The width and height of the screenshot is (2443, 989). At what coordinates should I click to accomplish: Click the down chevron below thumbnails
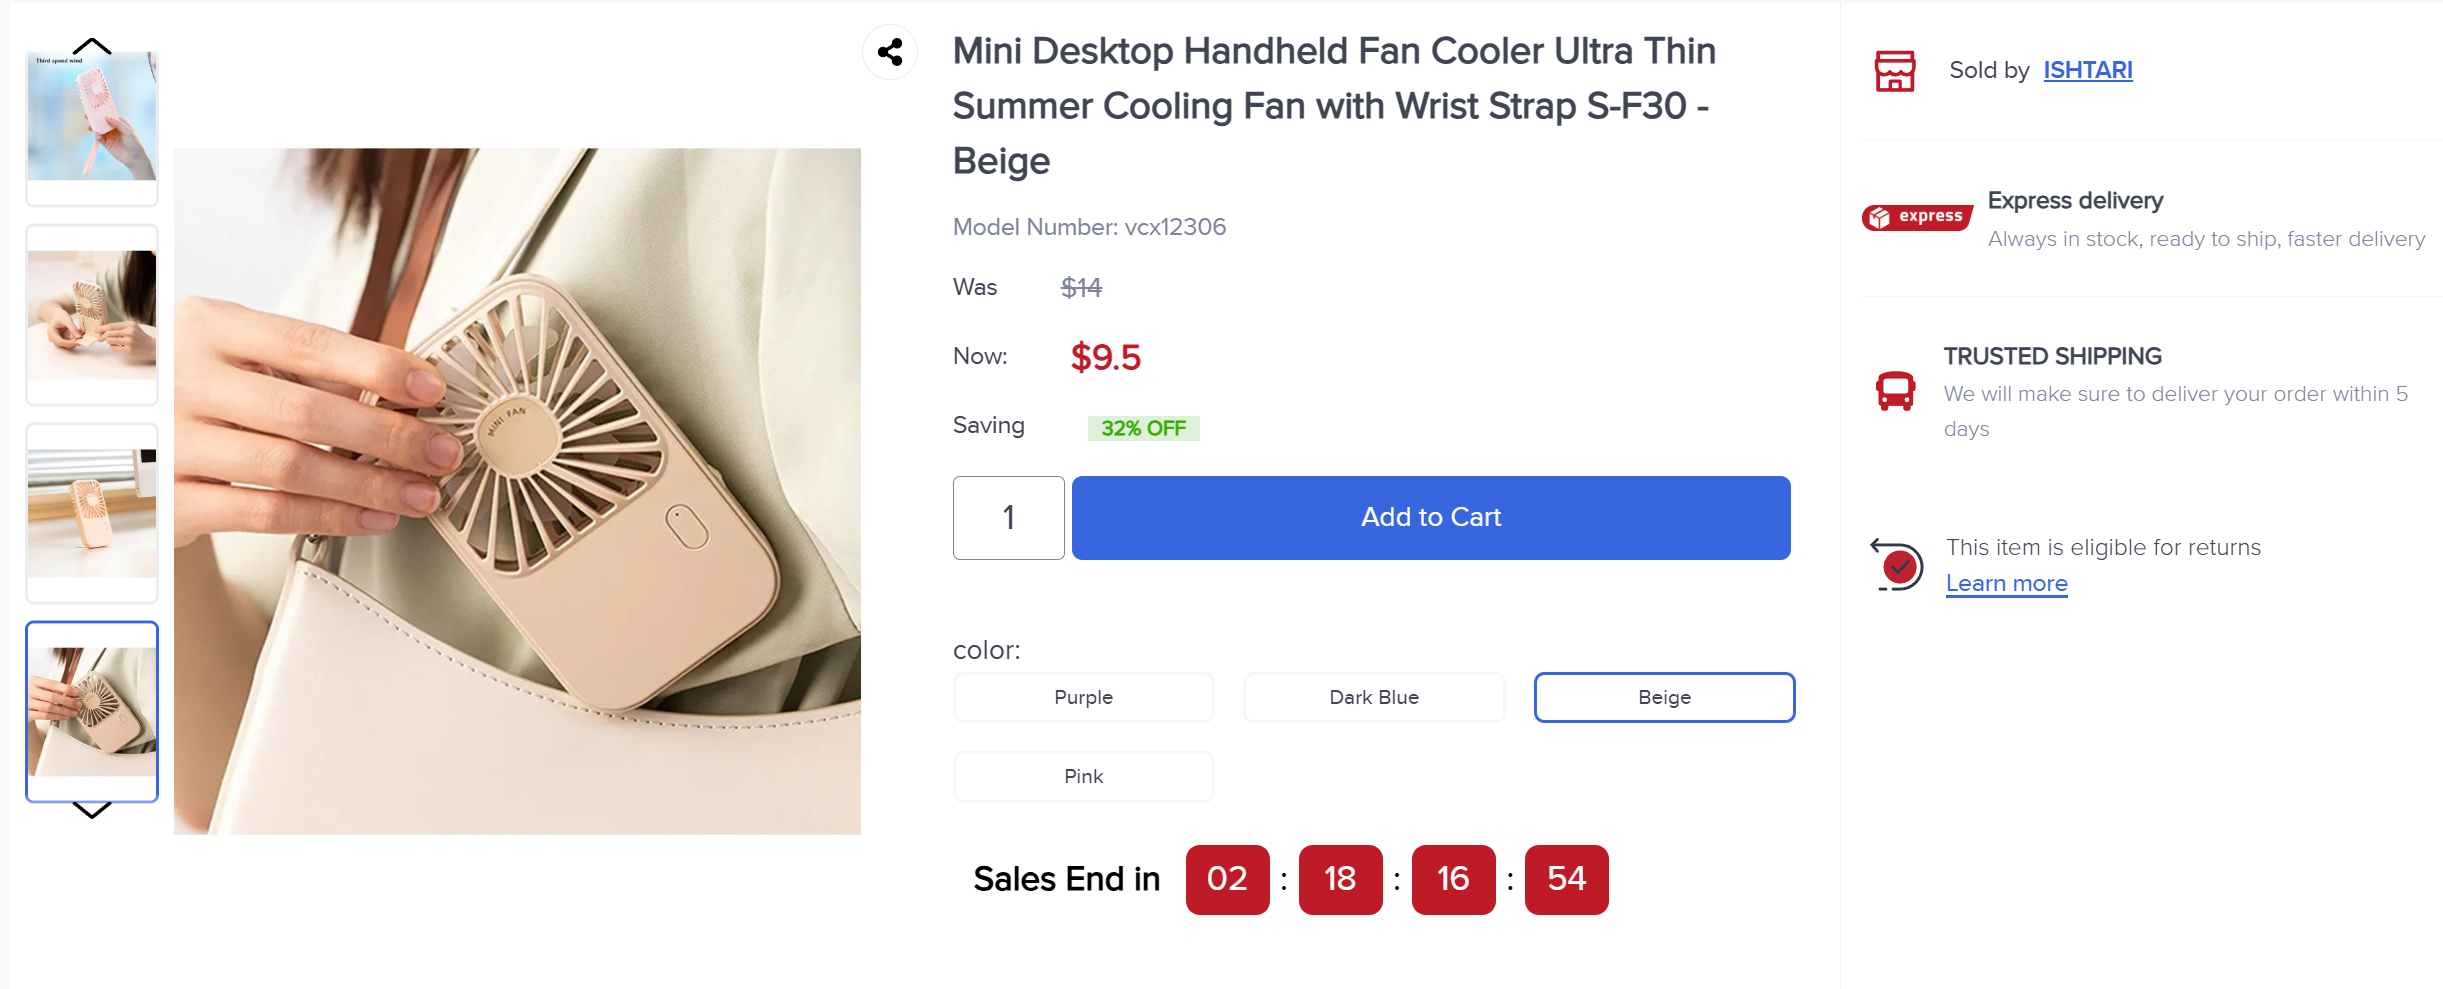click(x=92, y=811)
